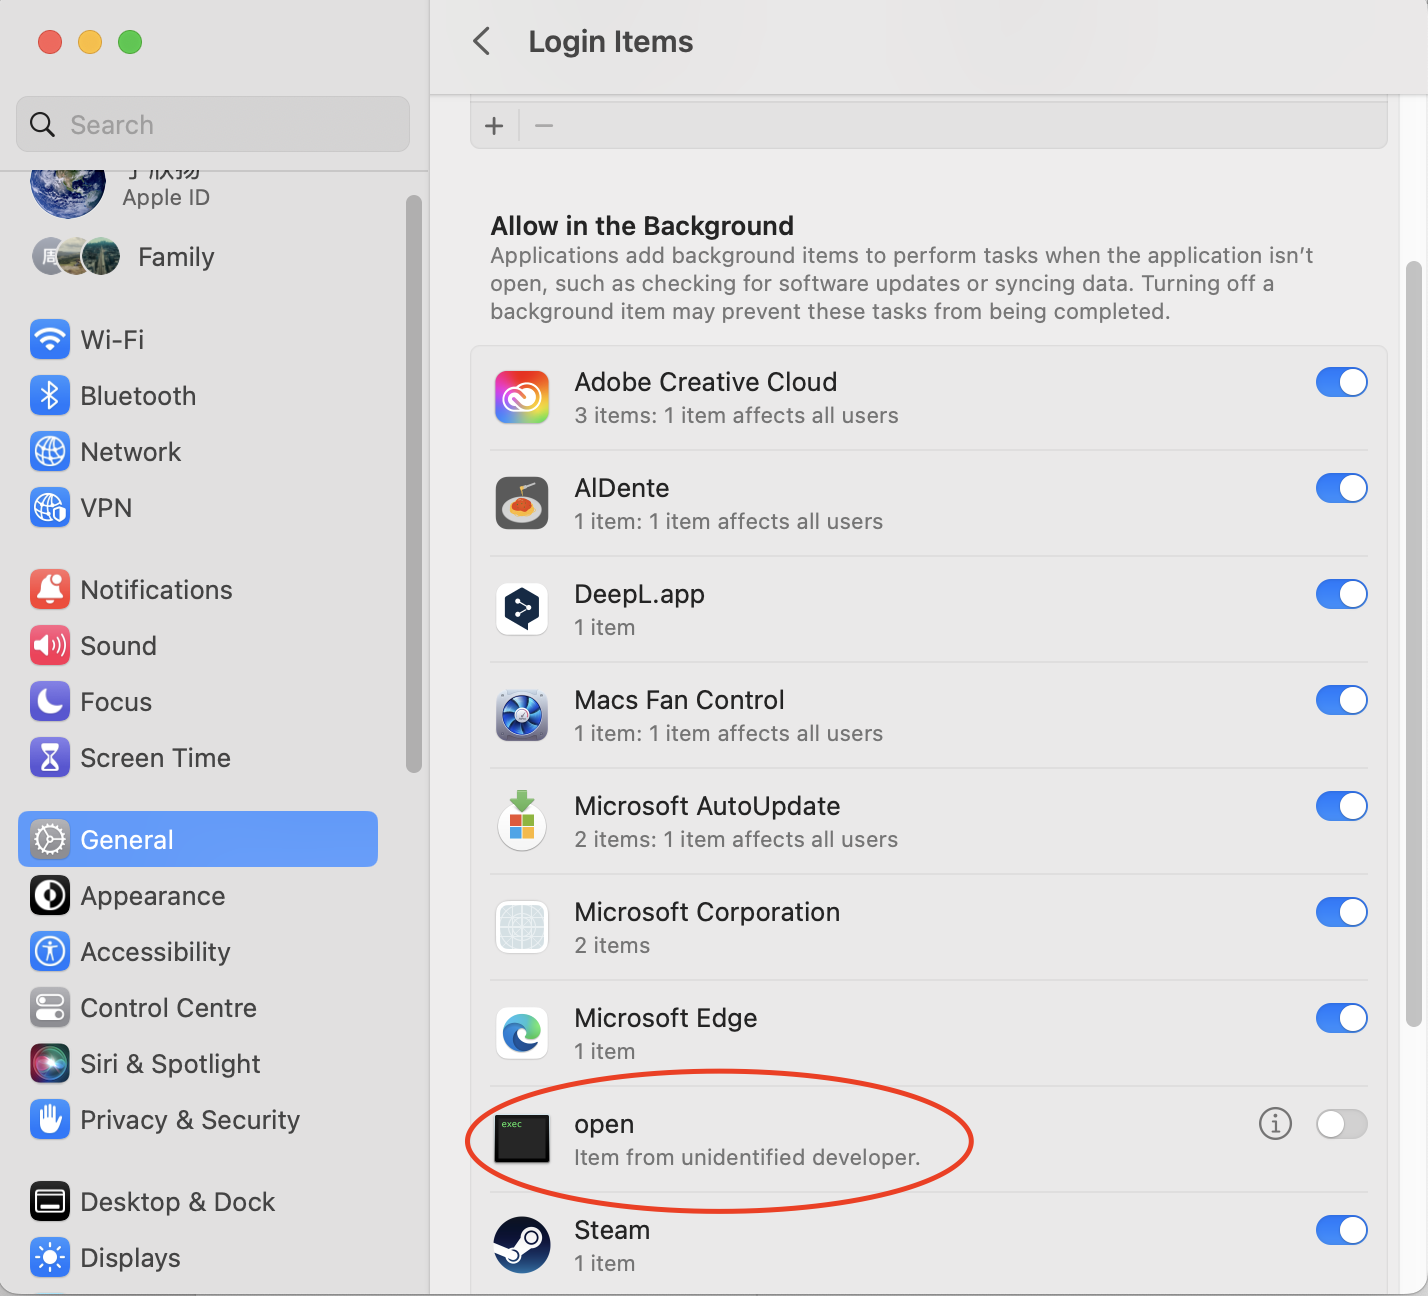Enable the open item from unidentified developer

1341,1124
